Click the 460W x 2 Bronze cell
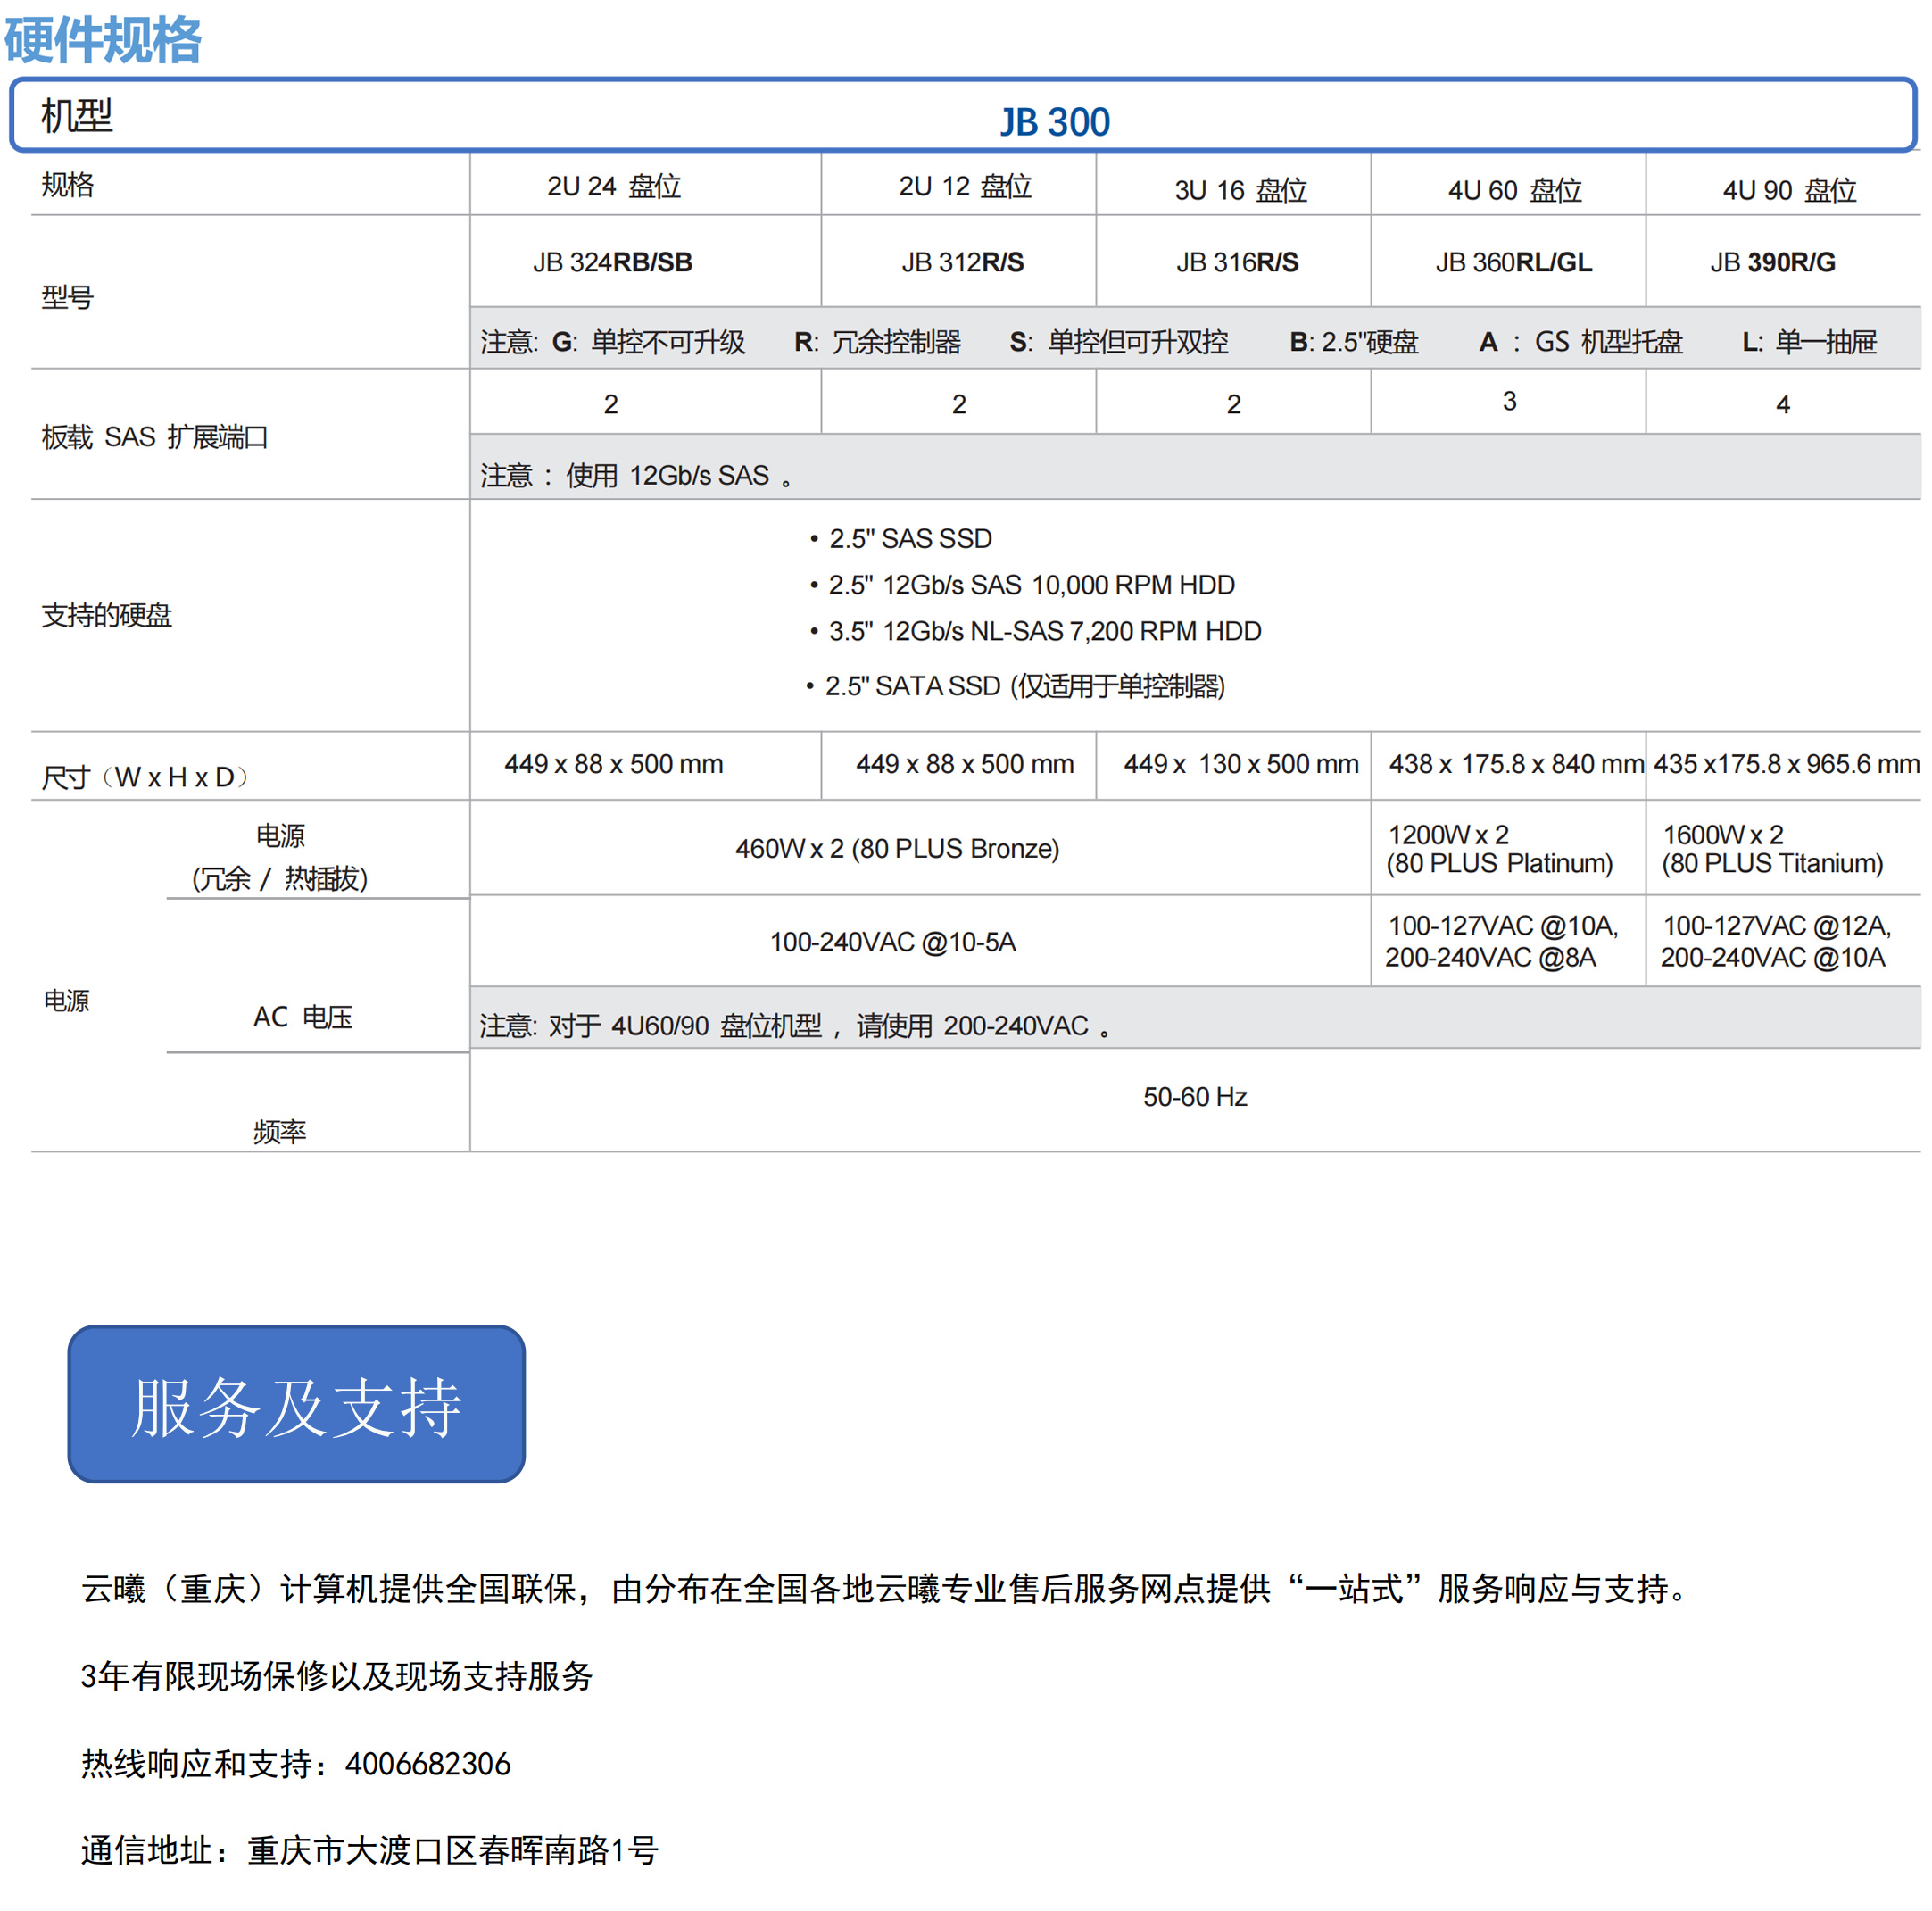The image size is (1932, 1911). coord(897,848)
